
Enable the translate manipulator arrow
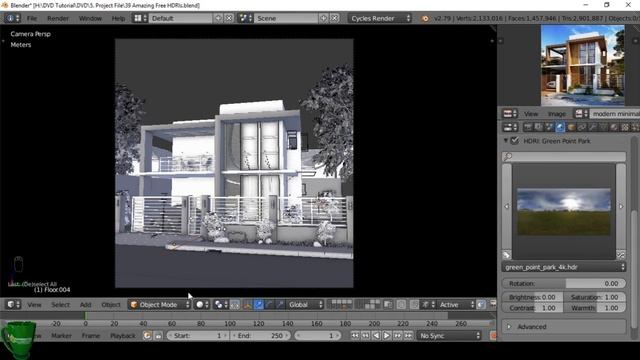click(258, 304)
